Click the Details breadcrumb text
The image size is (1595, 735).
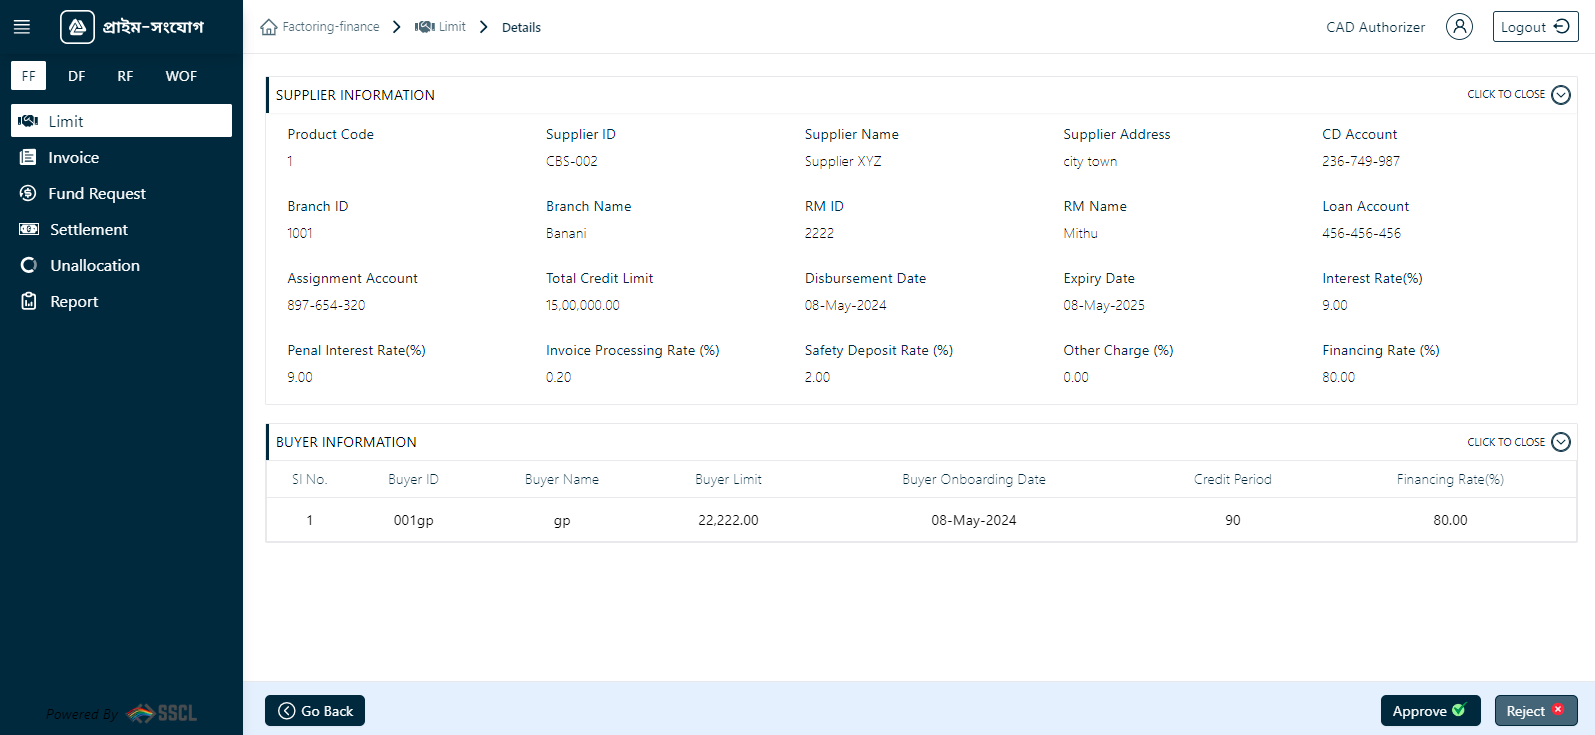[521, 28]
